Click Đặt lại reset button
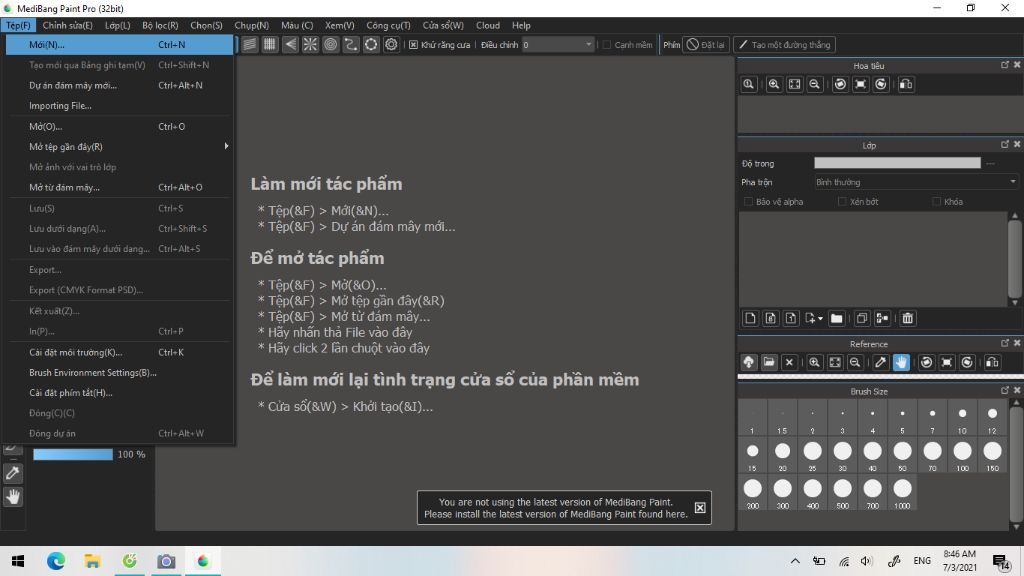 point(705,44)
